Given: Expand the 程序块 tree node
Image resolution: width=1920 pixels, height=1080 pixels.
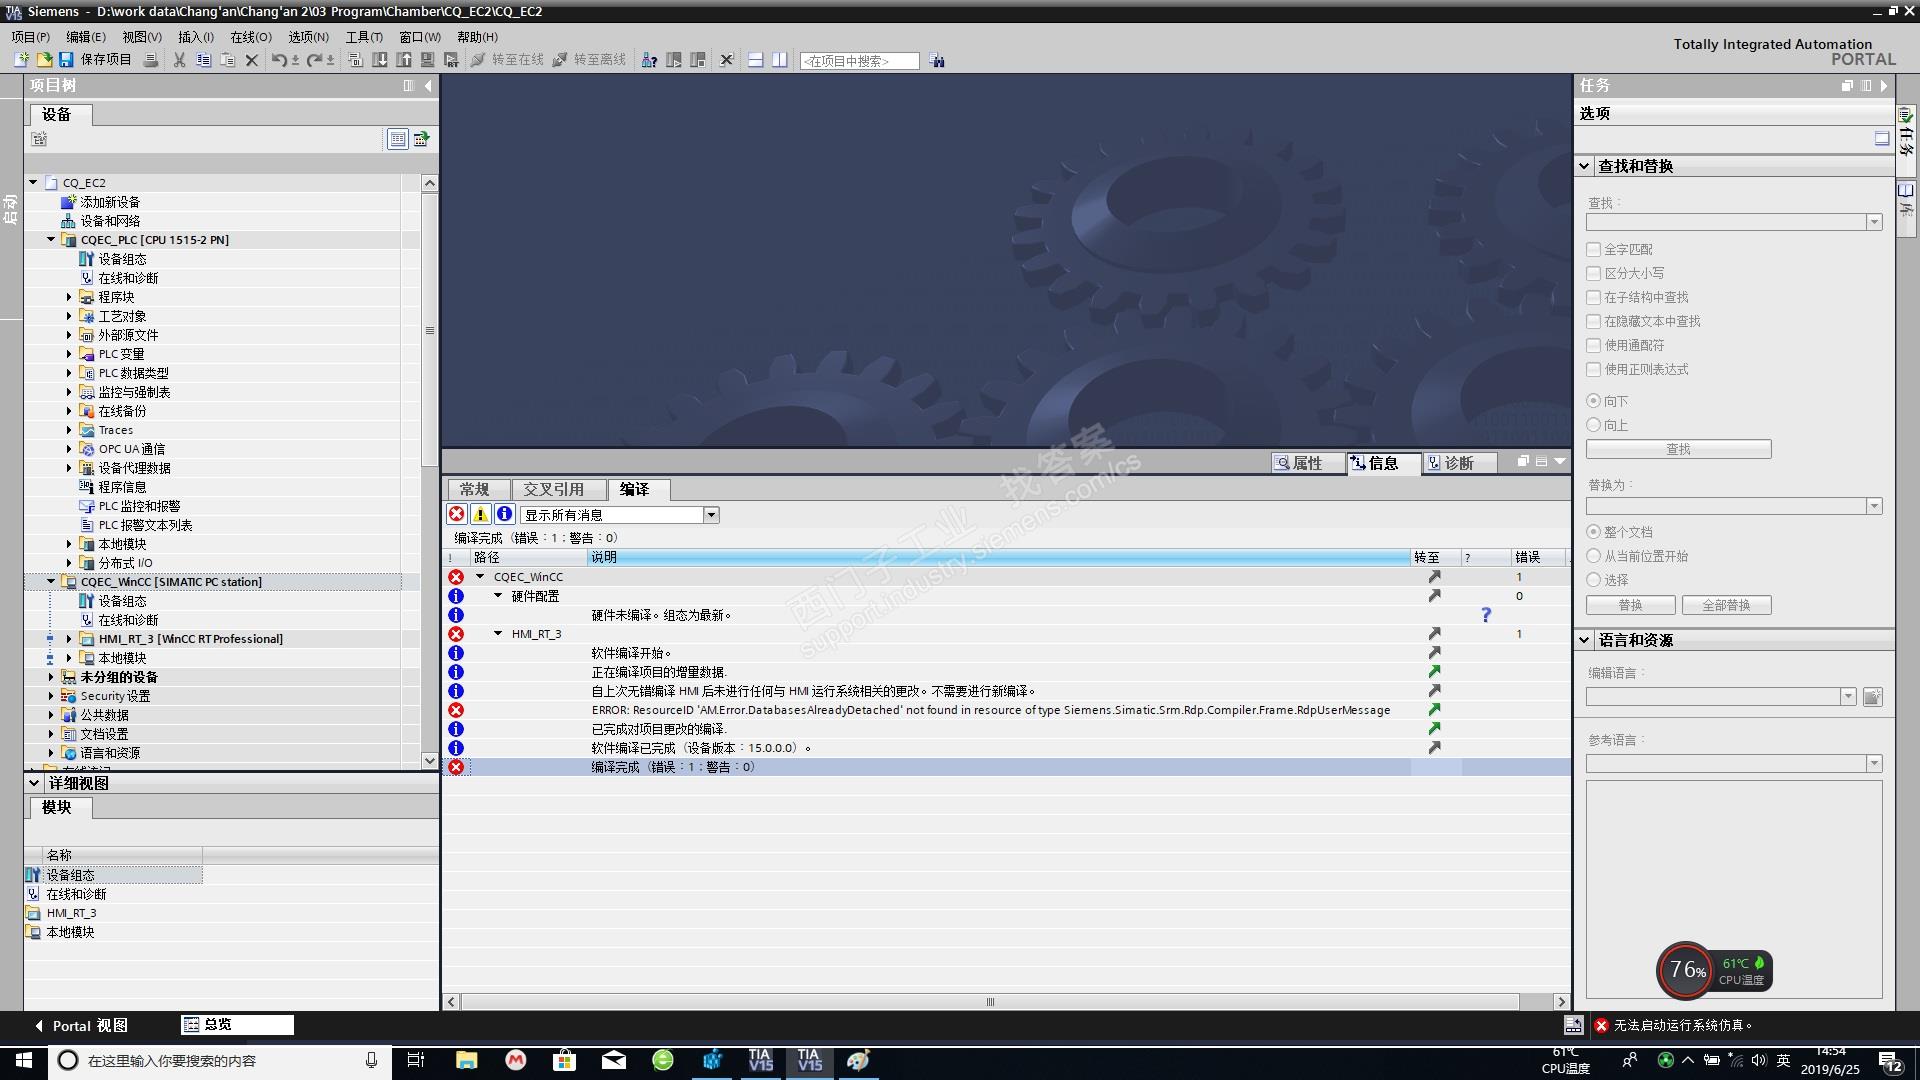Looking at the screenshot, I should coord(69,297).
